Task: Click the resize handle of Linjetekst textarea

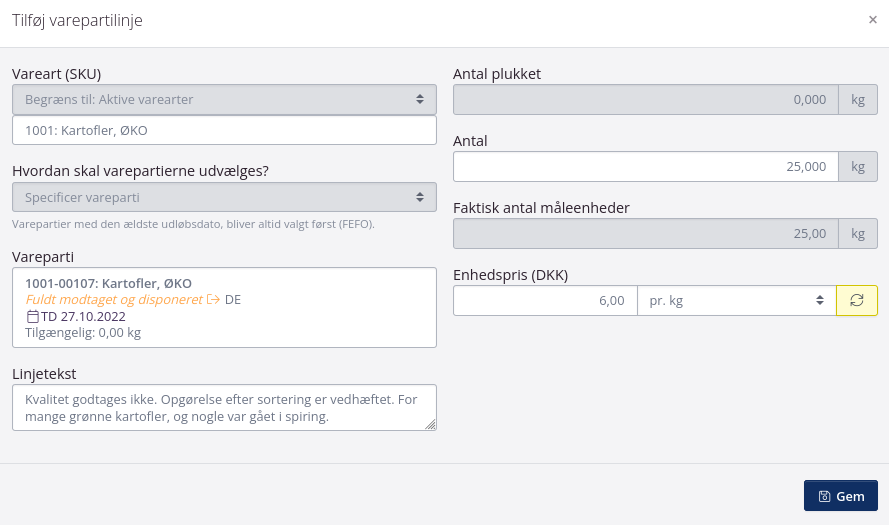Action: tap(431, 424)
